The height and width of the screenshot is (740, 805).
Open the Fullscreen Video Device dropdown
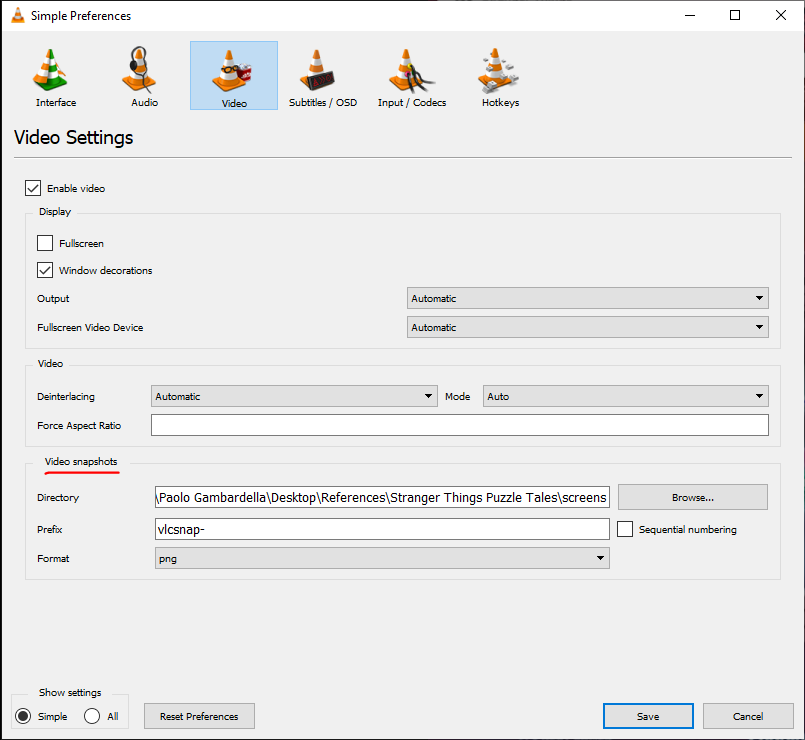588,327
